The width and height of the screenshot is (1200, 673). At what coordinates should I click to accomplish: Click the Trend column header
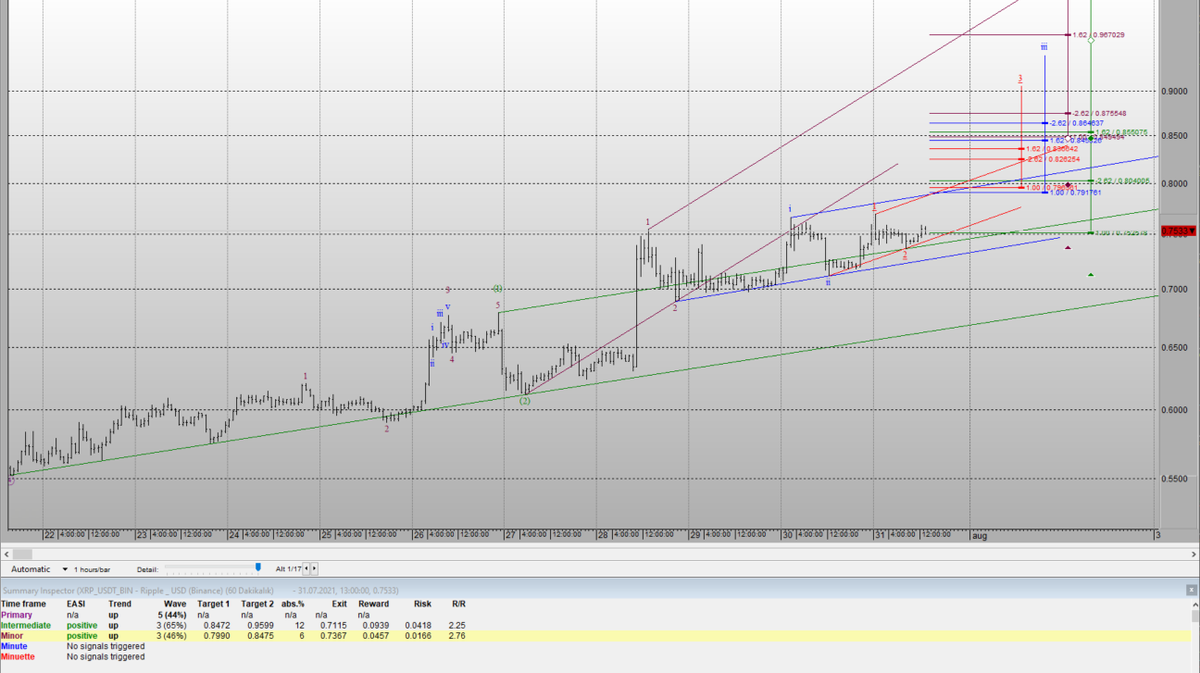(119, 604)
